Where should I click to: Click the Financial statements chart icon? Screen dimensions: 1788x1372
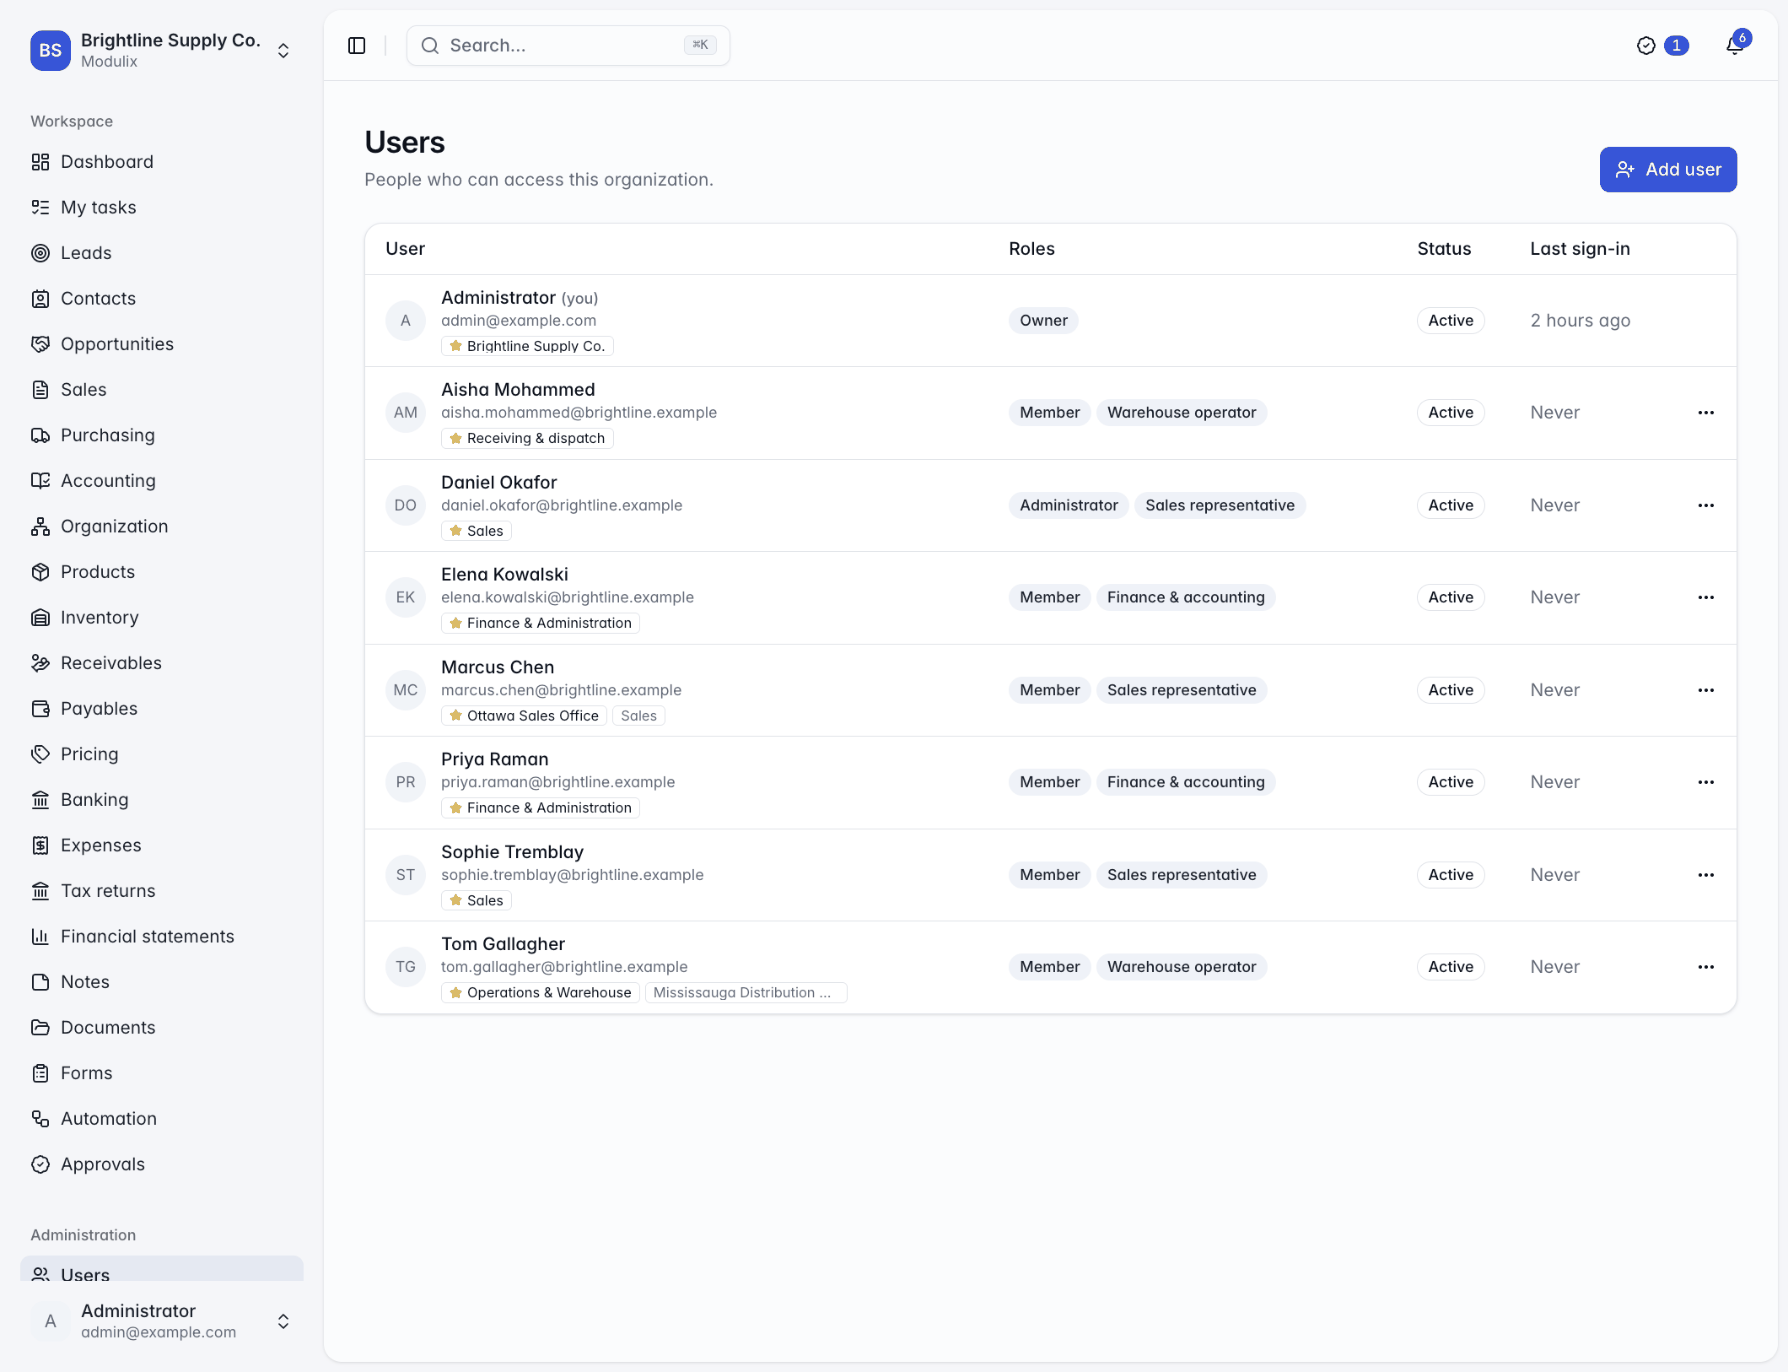[x=40, y=936]
